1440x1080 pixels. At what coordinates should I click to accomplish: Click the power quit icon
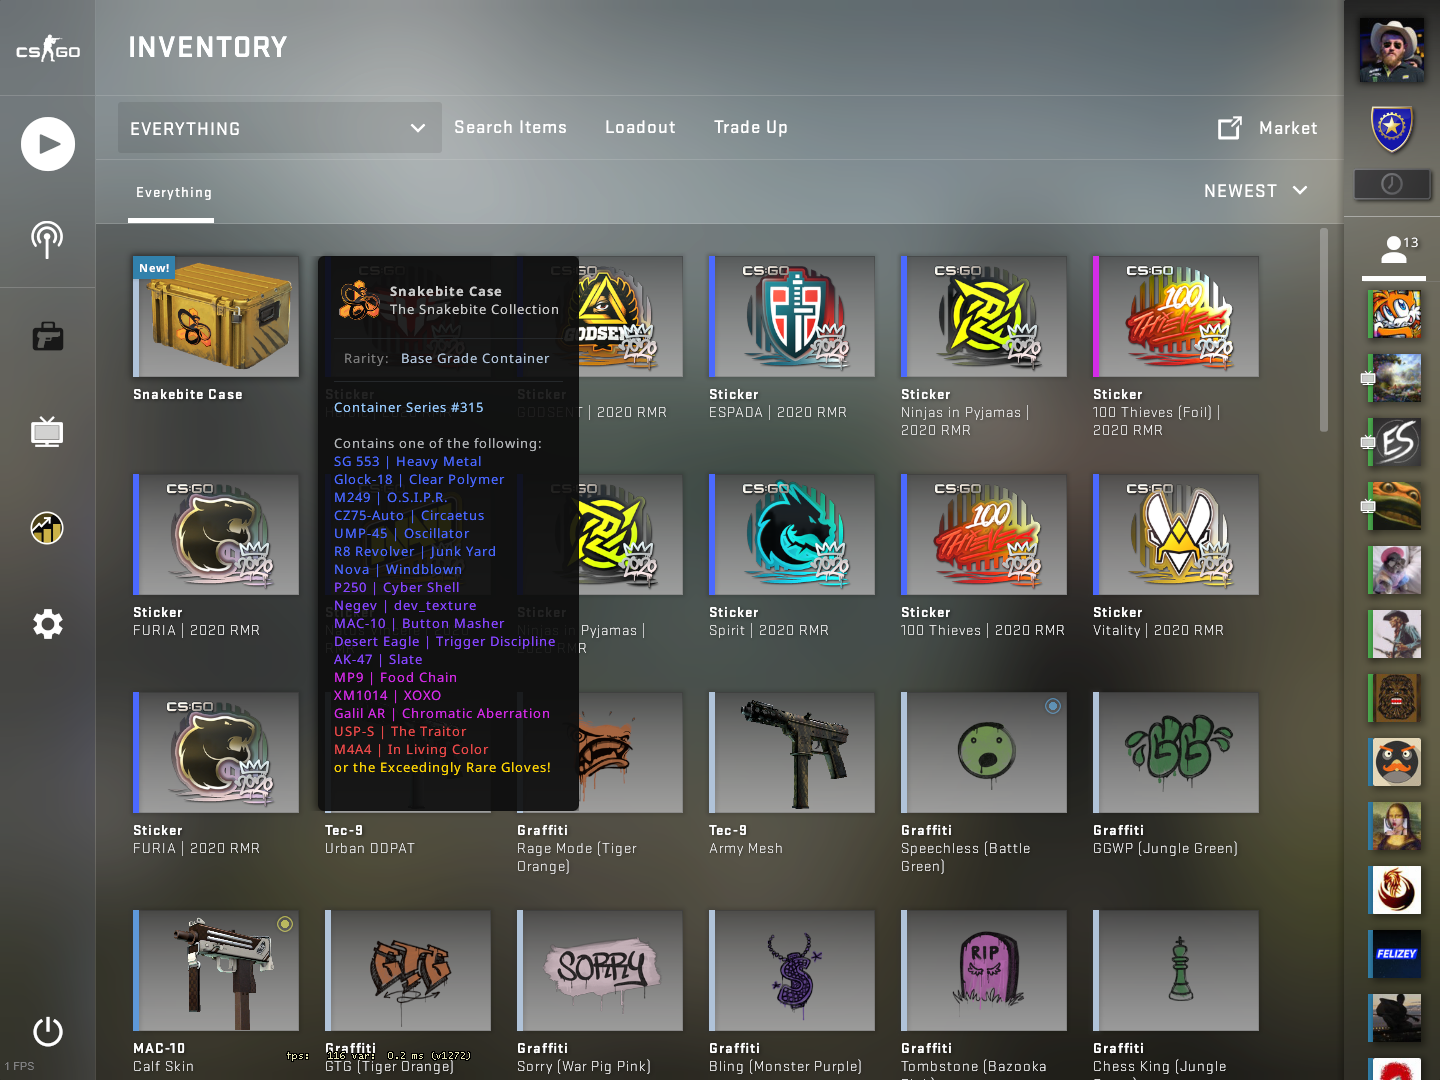[x=47, y=1032]
